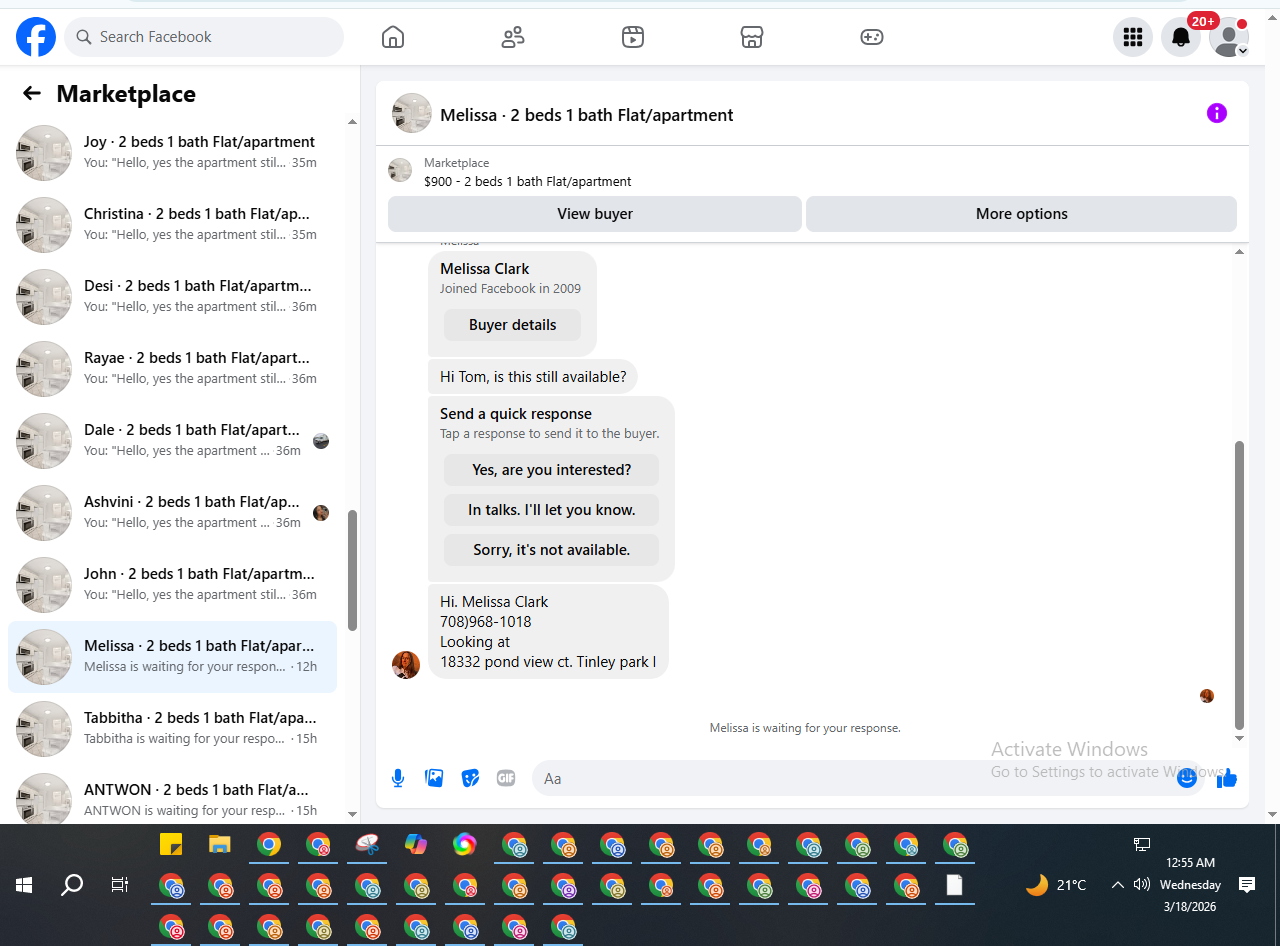Open More options for this listing

[x=1021, y=214]
